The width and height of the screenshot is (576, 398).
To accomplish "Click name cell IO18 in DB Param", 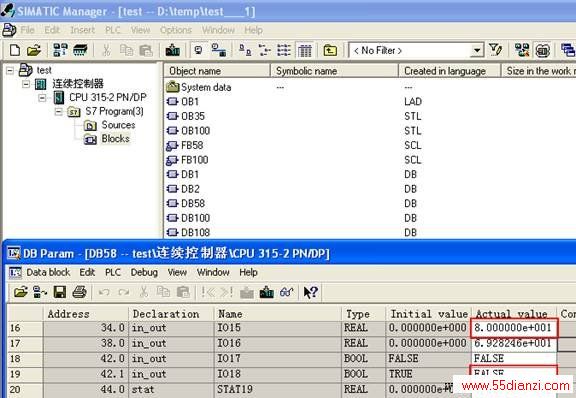I will [x=277, y=374].
